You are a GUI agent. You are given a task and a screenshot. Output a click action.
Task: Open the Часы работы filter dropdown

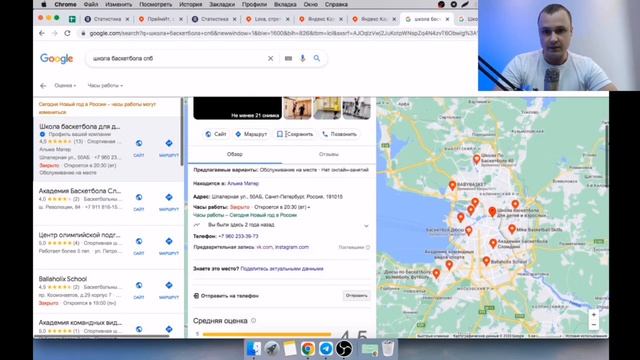tap(105, 86)
